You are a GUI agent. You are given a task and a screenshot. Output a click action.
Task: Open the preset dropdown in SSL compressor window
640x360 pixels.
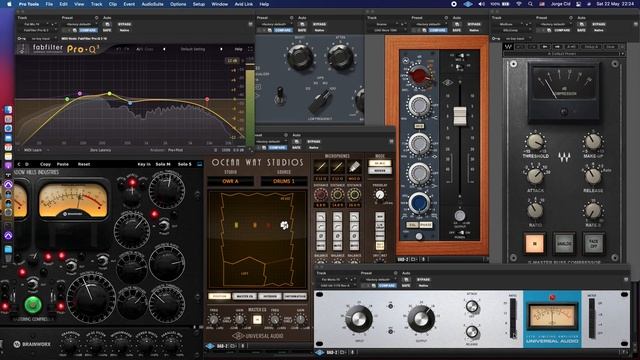(555, 24)
